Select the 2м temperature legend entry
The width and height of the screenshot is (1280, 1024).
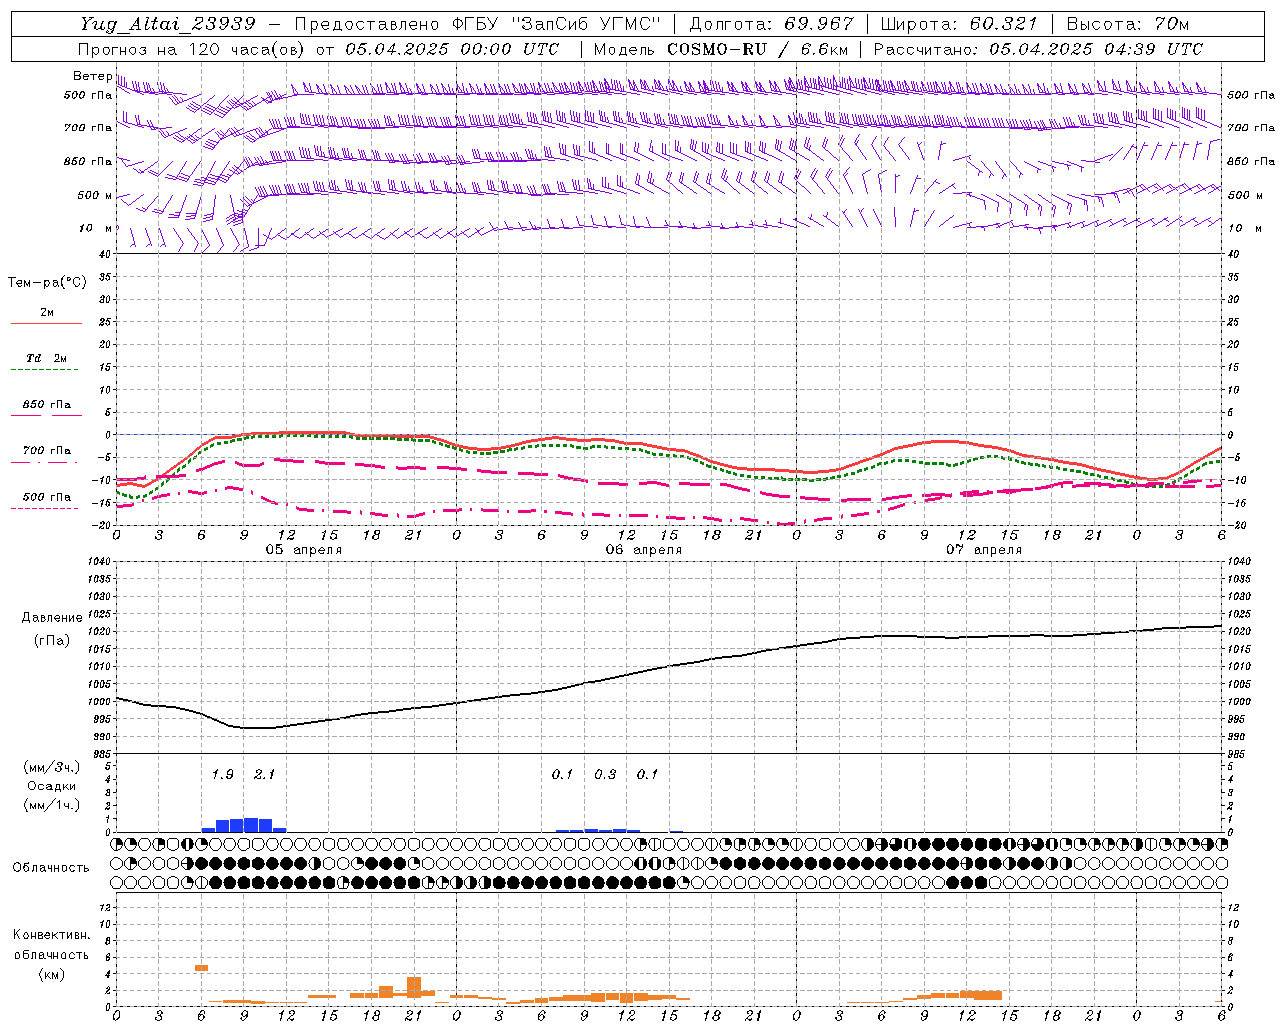pos(46,312)
